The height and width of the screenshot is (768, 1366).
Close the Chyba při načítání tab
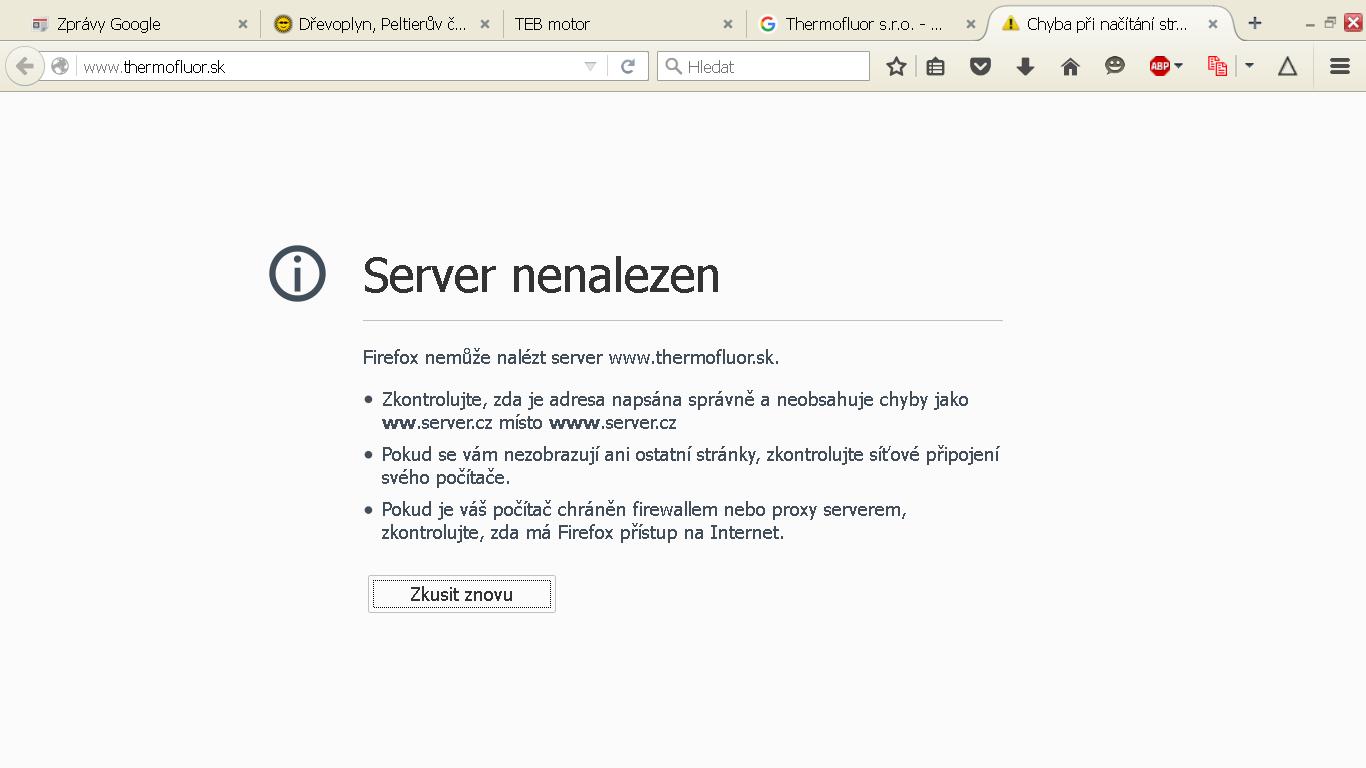[1212, 24]
